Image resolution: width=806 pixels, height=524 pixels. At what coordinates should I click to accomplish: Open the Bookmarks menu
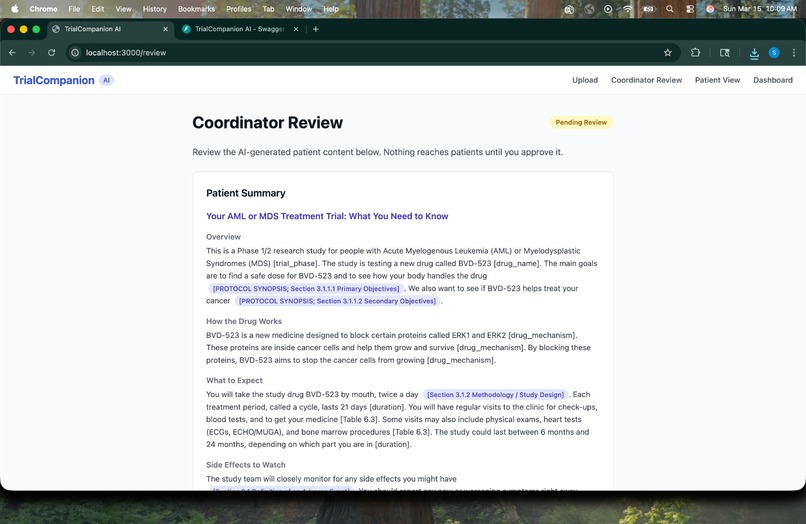[x=196, y=9]
